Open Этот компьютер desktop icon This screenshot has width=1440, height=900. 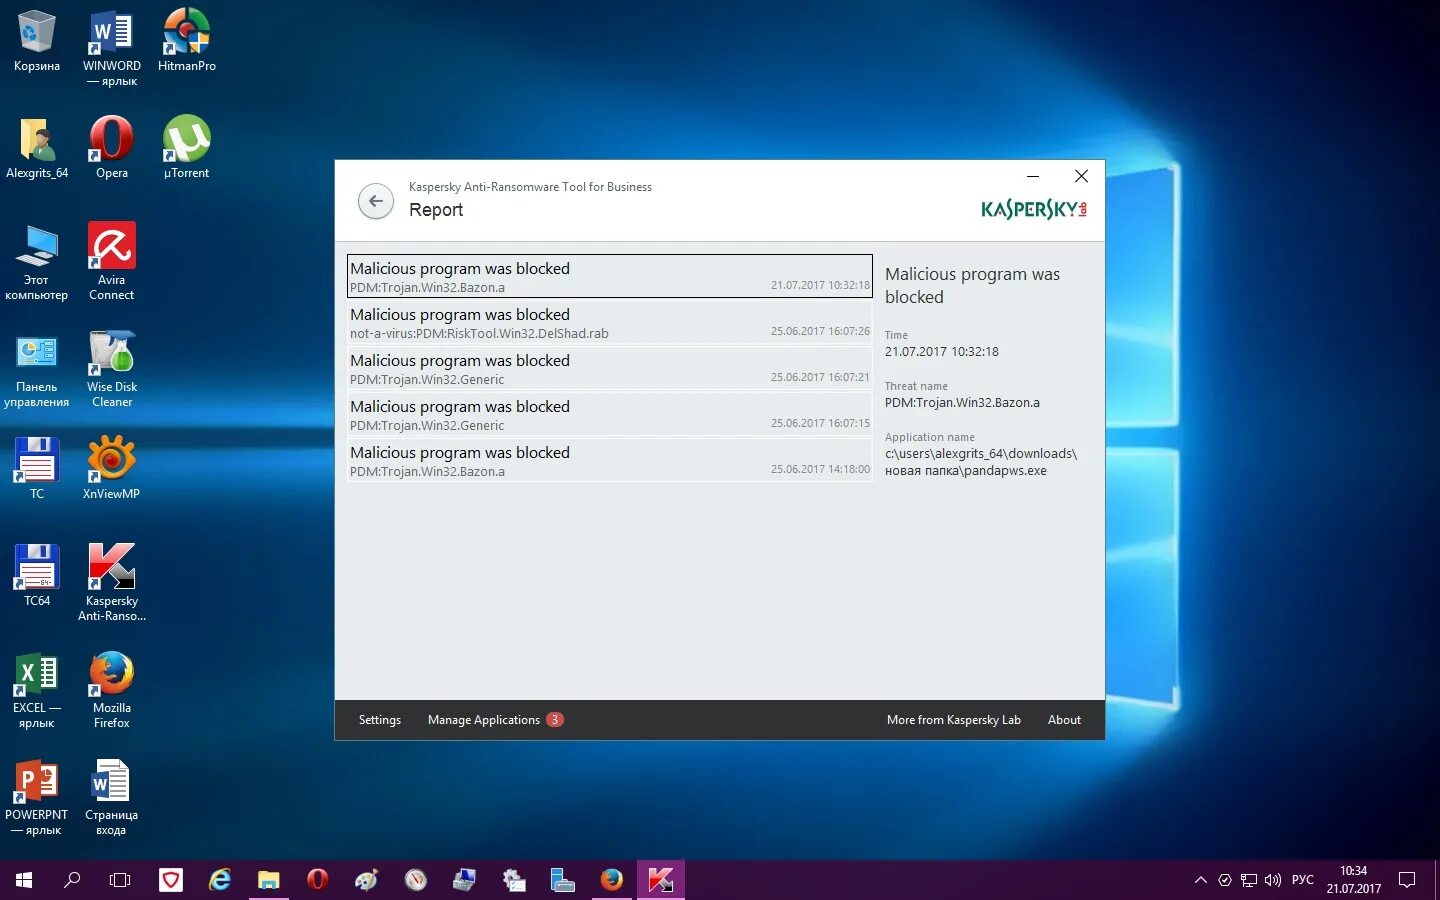point(37,262)
